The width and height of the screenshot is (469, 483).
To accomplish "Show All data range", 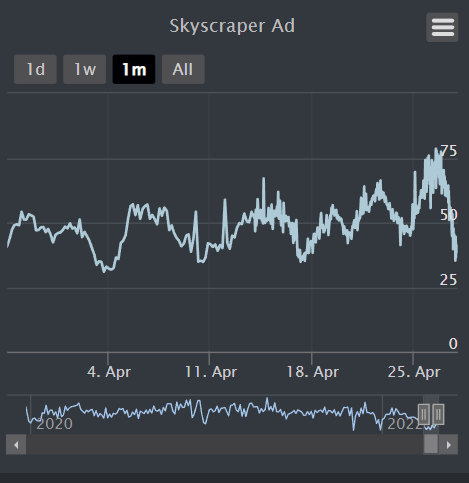I will pos(183,69).
